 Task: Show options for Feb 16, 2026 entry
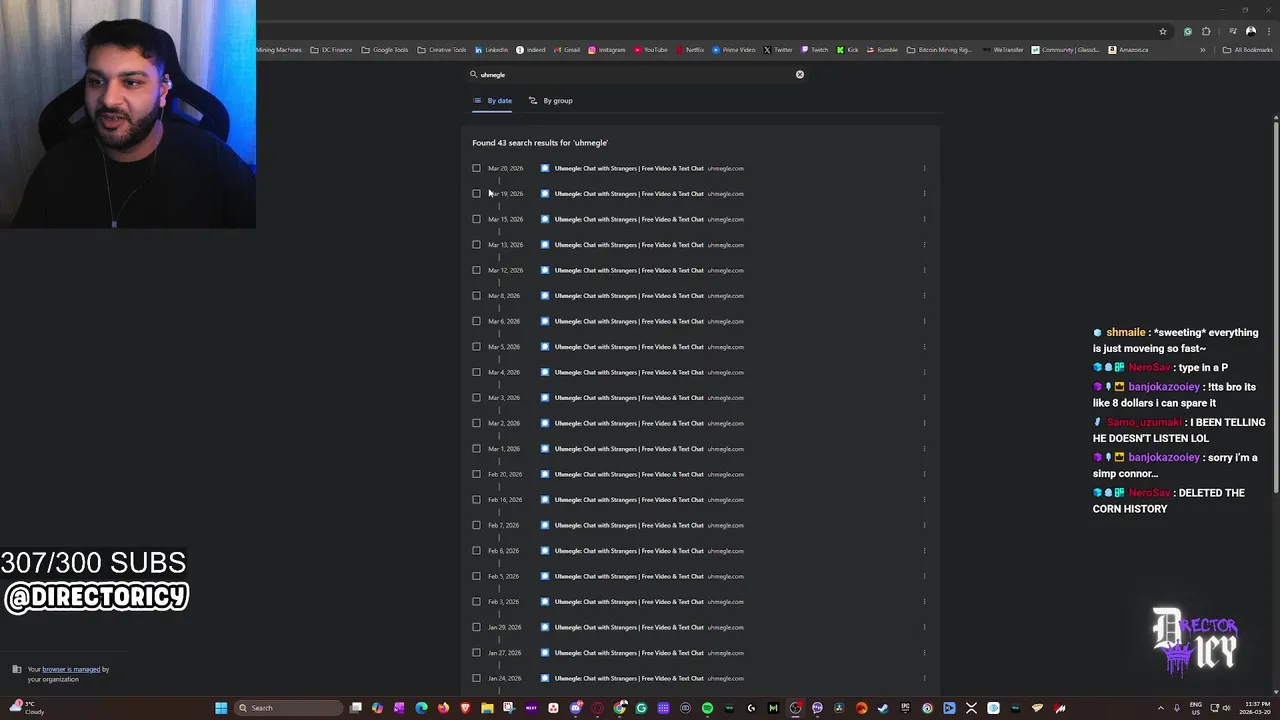coord(924,500)
